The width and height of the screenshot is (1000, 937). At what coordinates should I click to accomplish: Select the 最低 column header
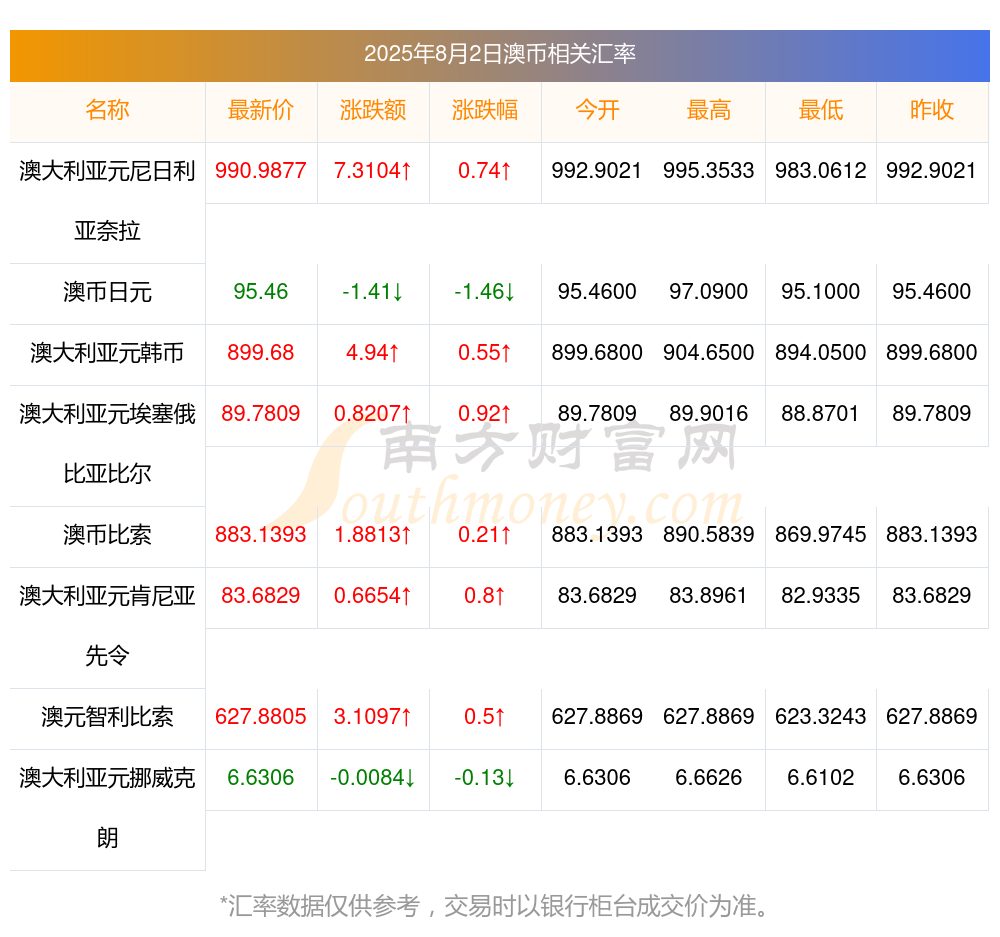(820, 110)
